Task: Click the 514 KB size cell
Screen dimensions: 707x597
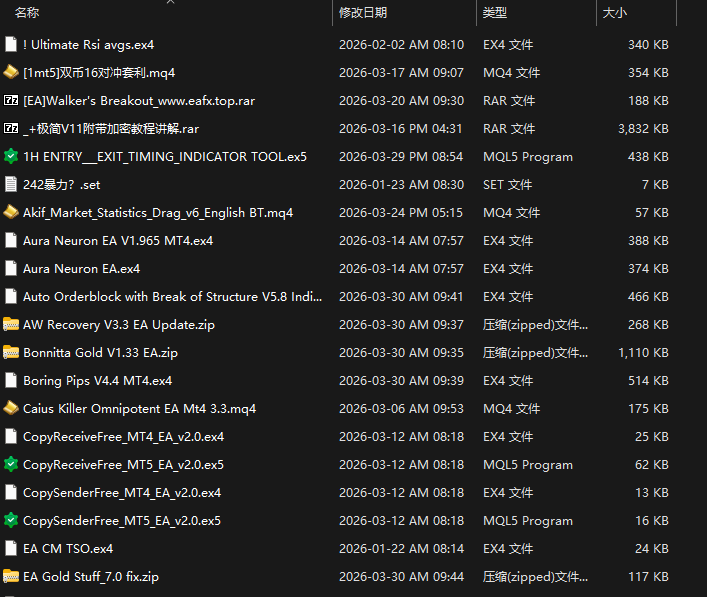Action: tap(648, 380)
